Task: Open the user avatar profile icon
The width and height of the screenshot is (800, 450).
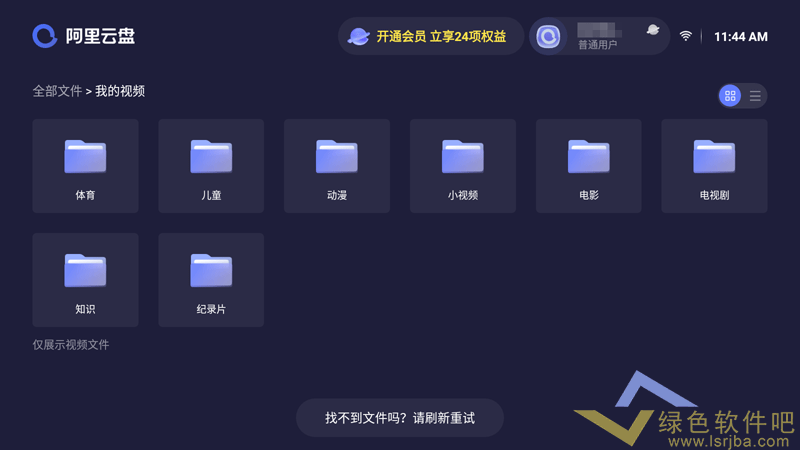Action: point(548,36)
